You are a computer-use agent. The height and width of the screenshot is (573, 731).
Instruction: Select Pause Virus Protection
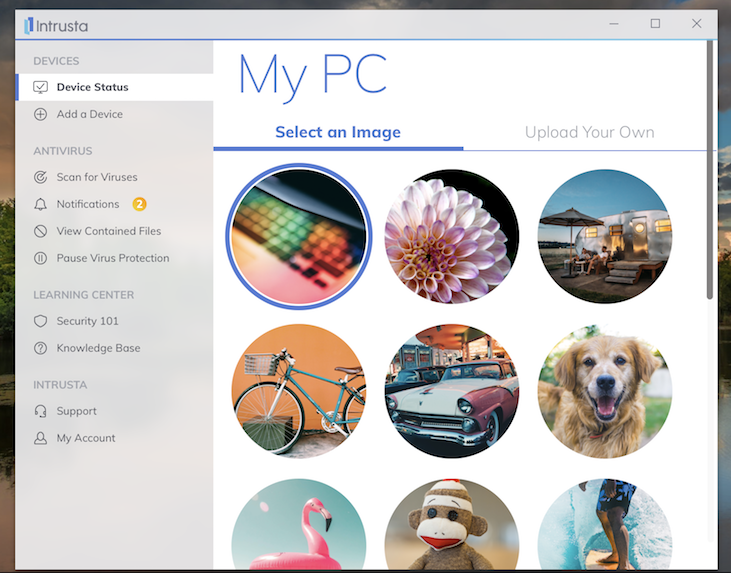coord(115,258)
